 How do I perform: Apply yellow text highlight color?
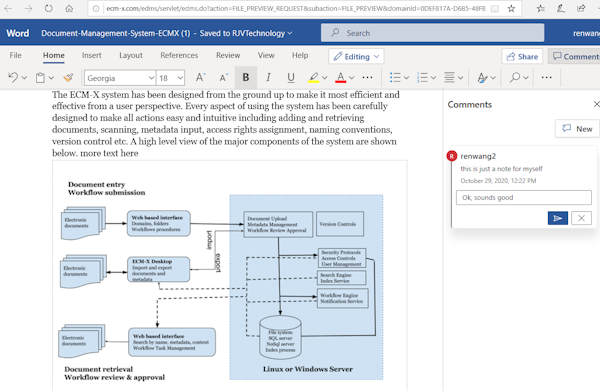(x=313, y=78)
